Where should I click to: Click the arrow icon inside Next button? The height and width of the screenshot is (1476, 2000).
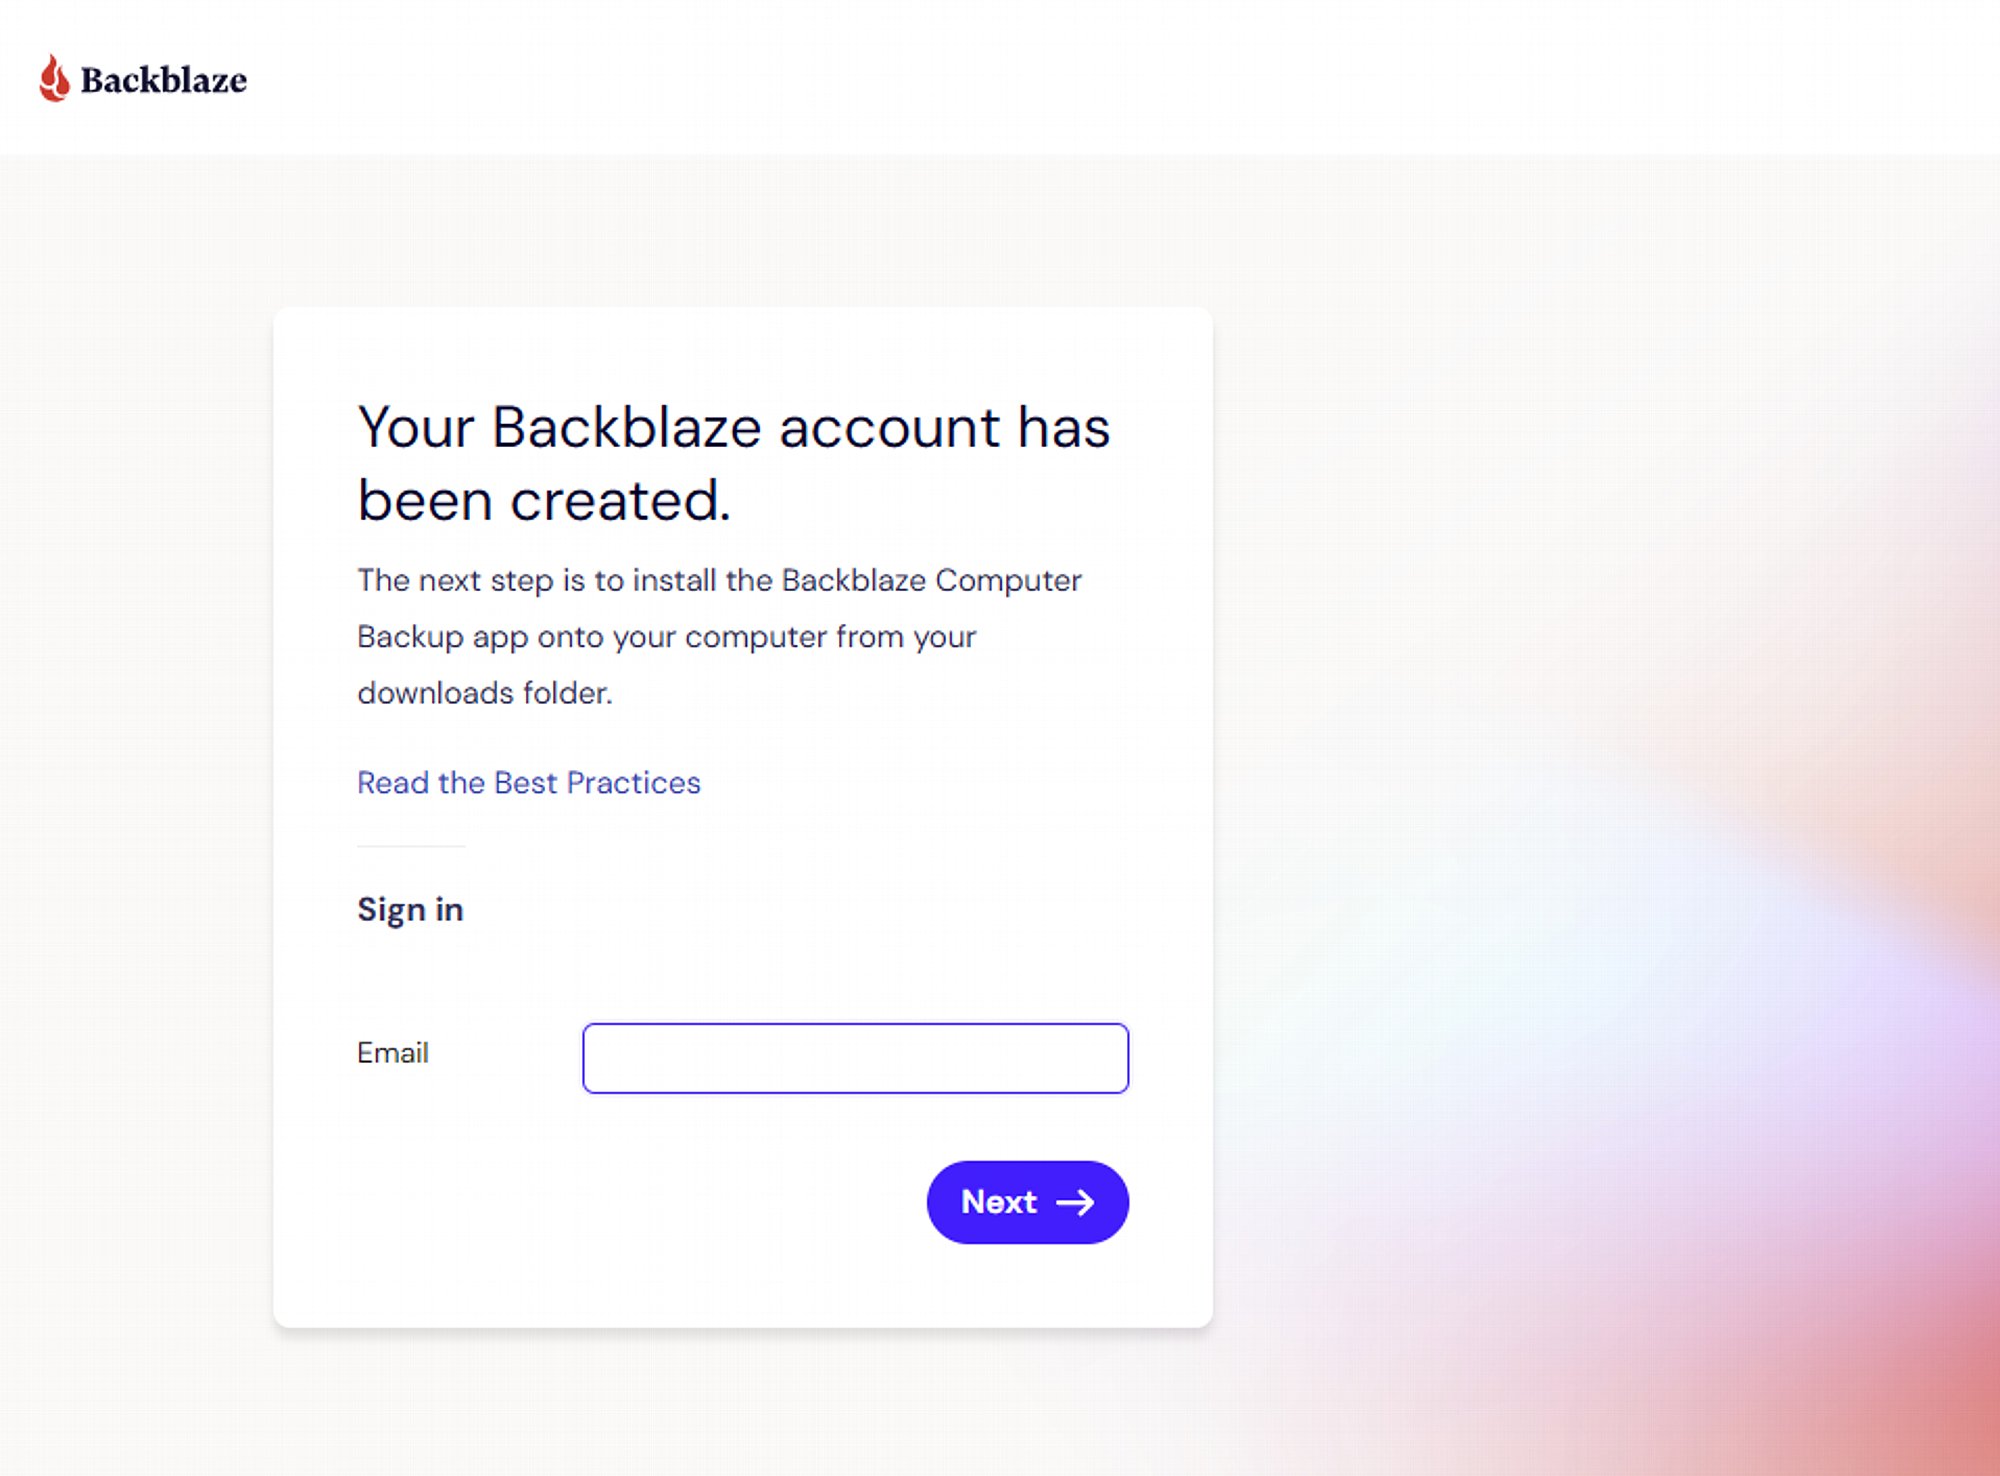coord(1076,1202)
